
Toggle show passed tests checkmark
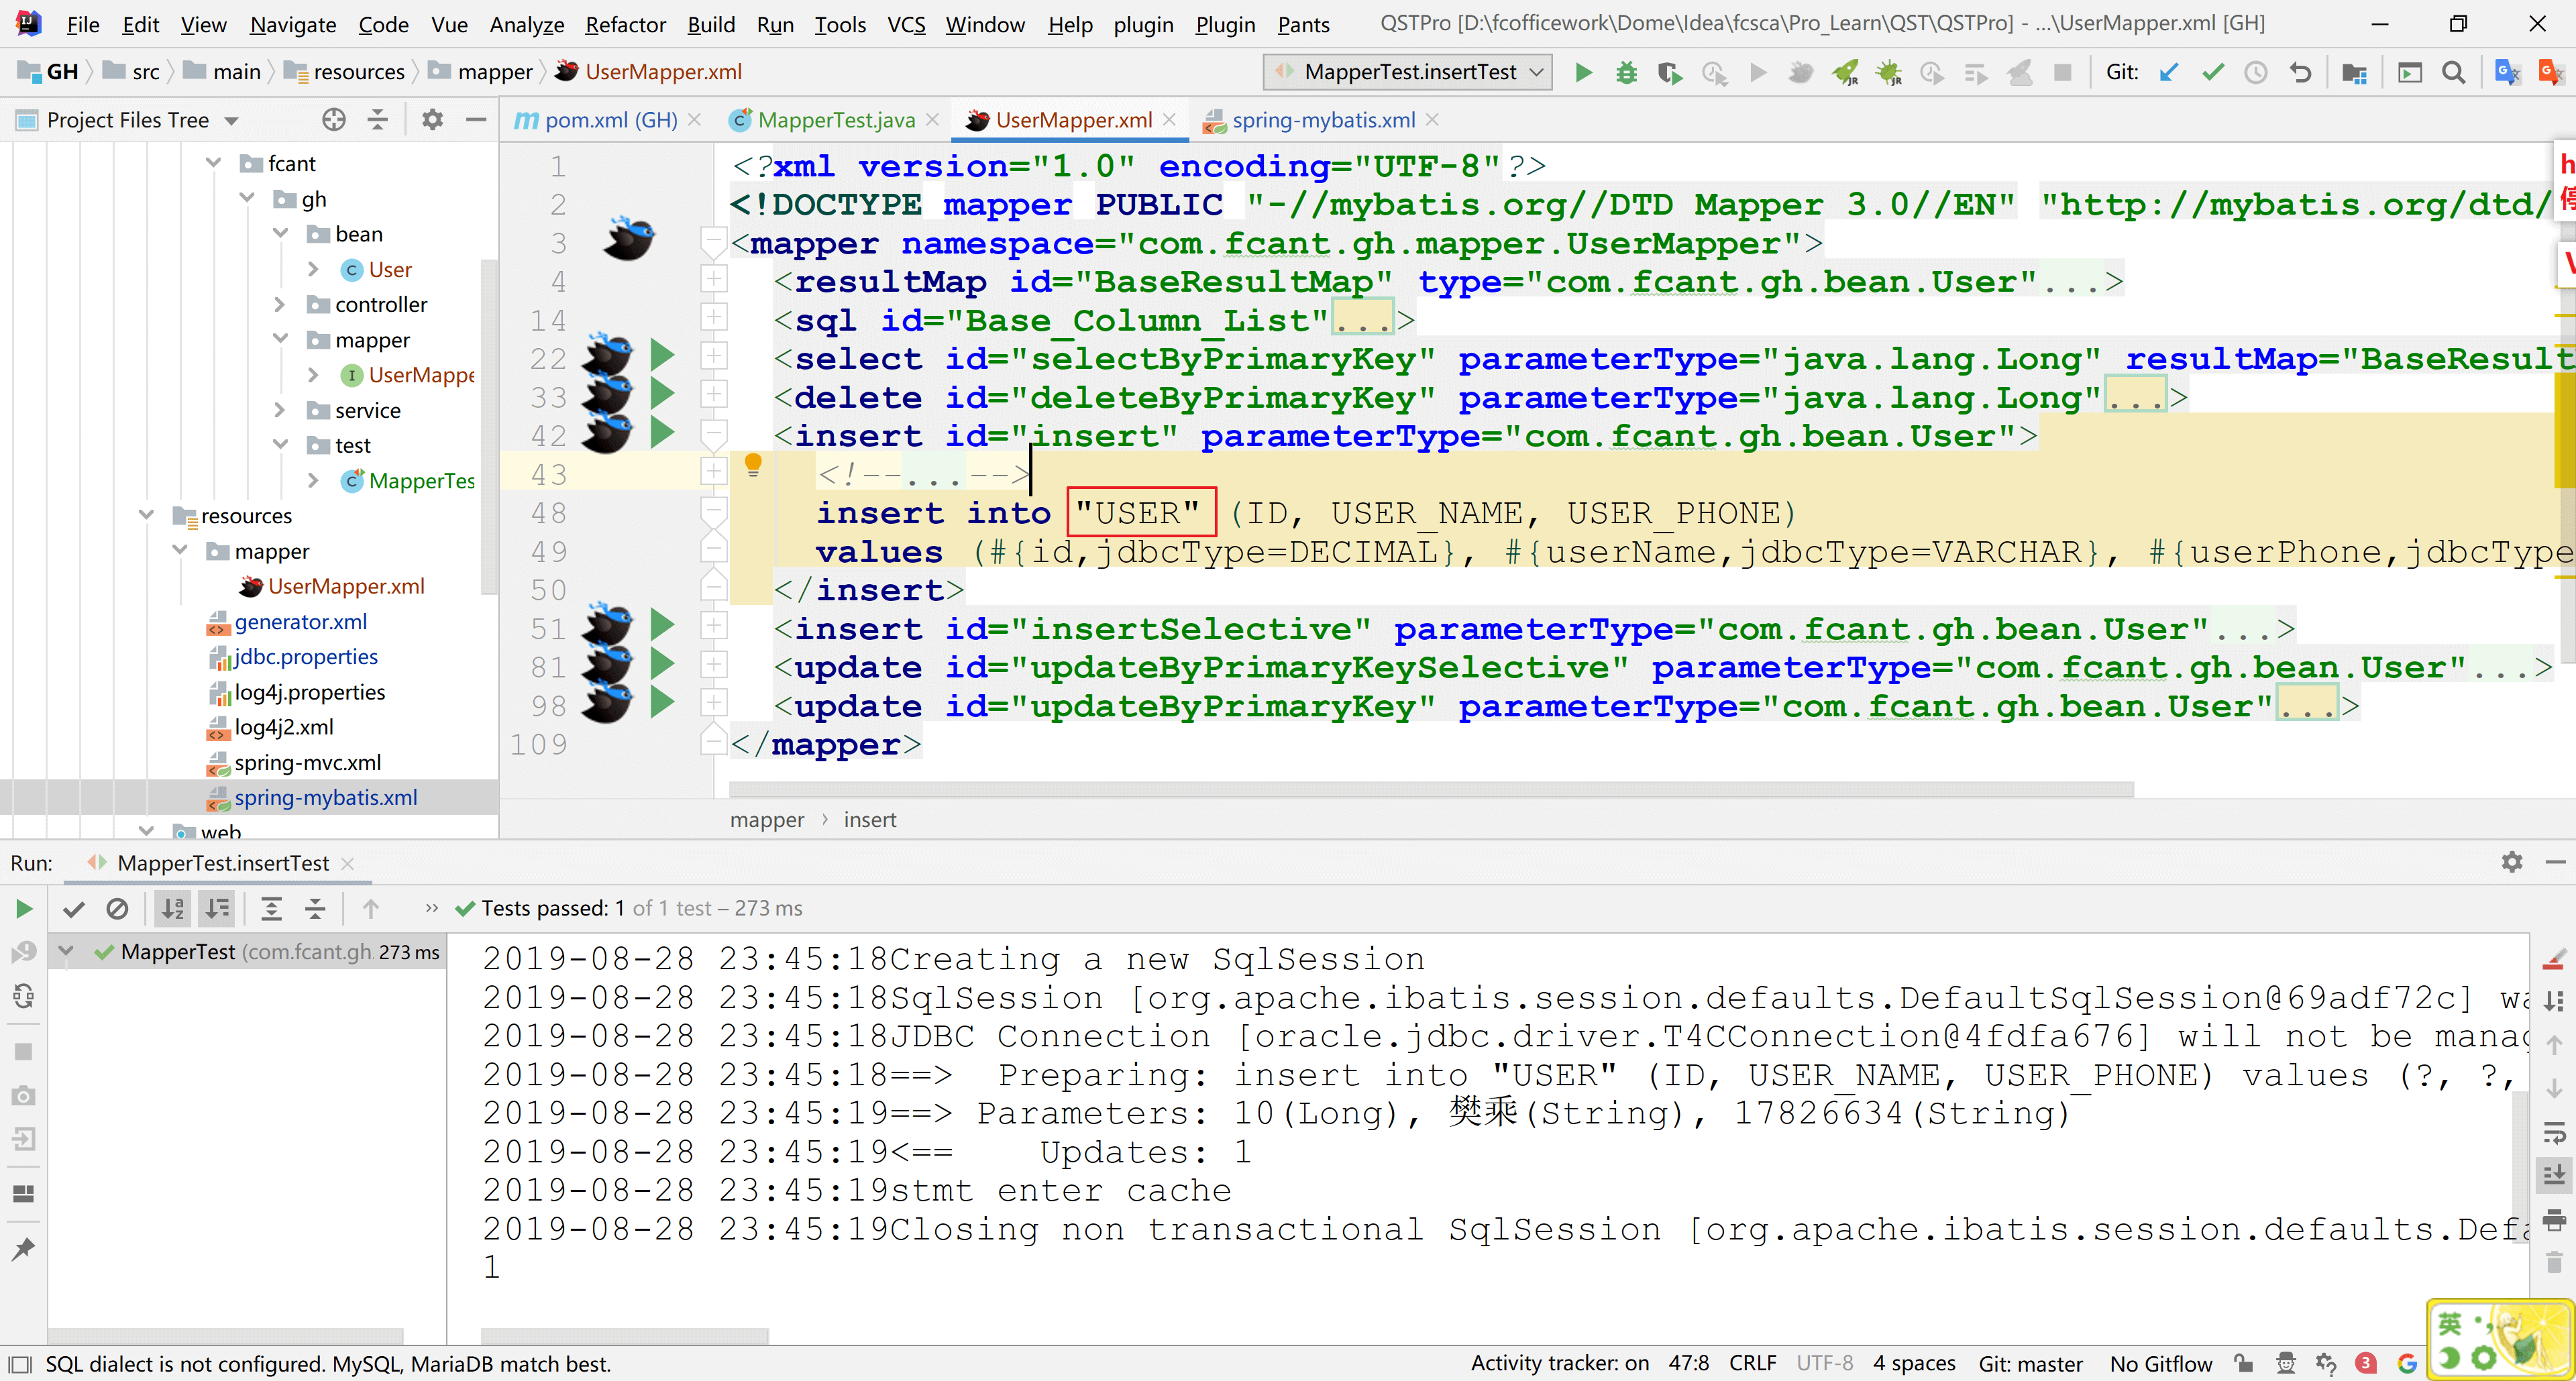(73, 909)
